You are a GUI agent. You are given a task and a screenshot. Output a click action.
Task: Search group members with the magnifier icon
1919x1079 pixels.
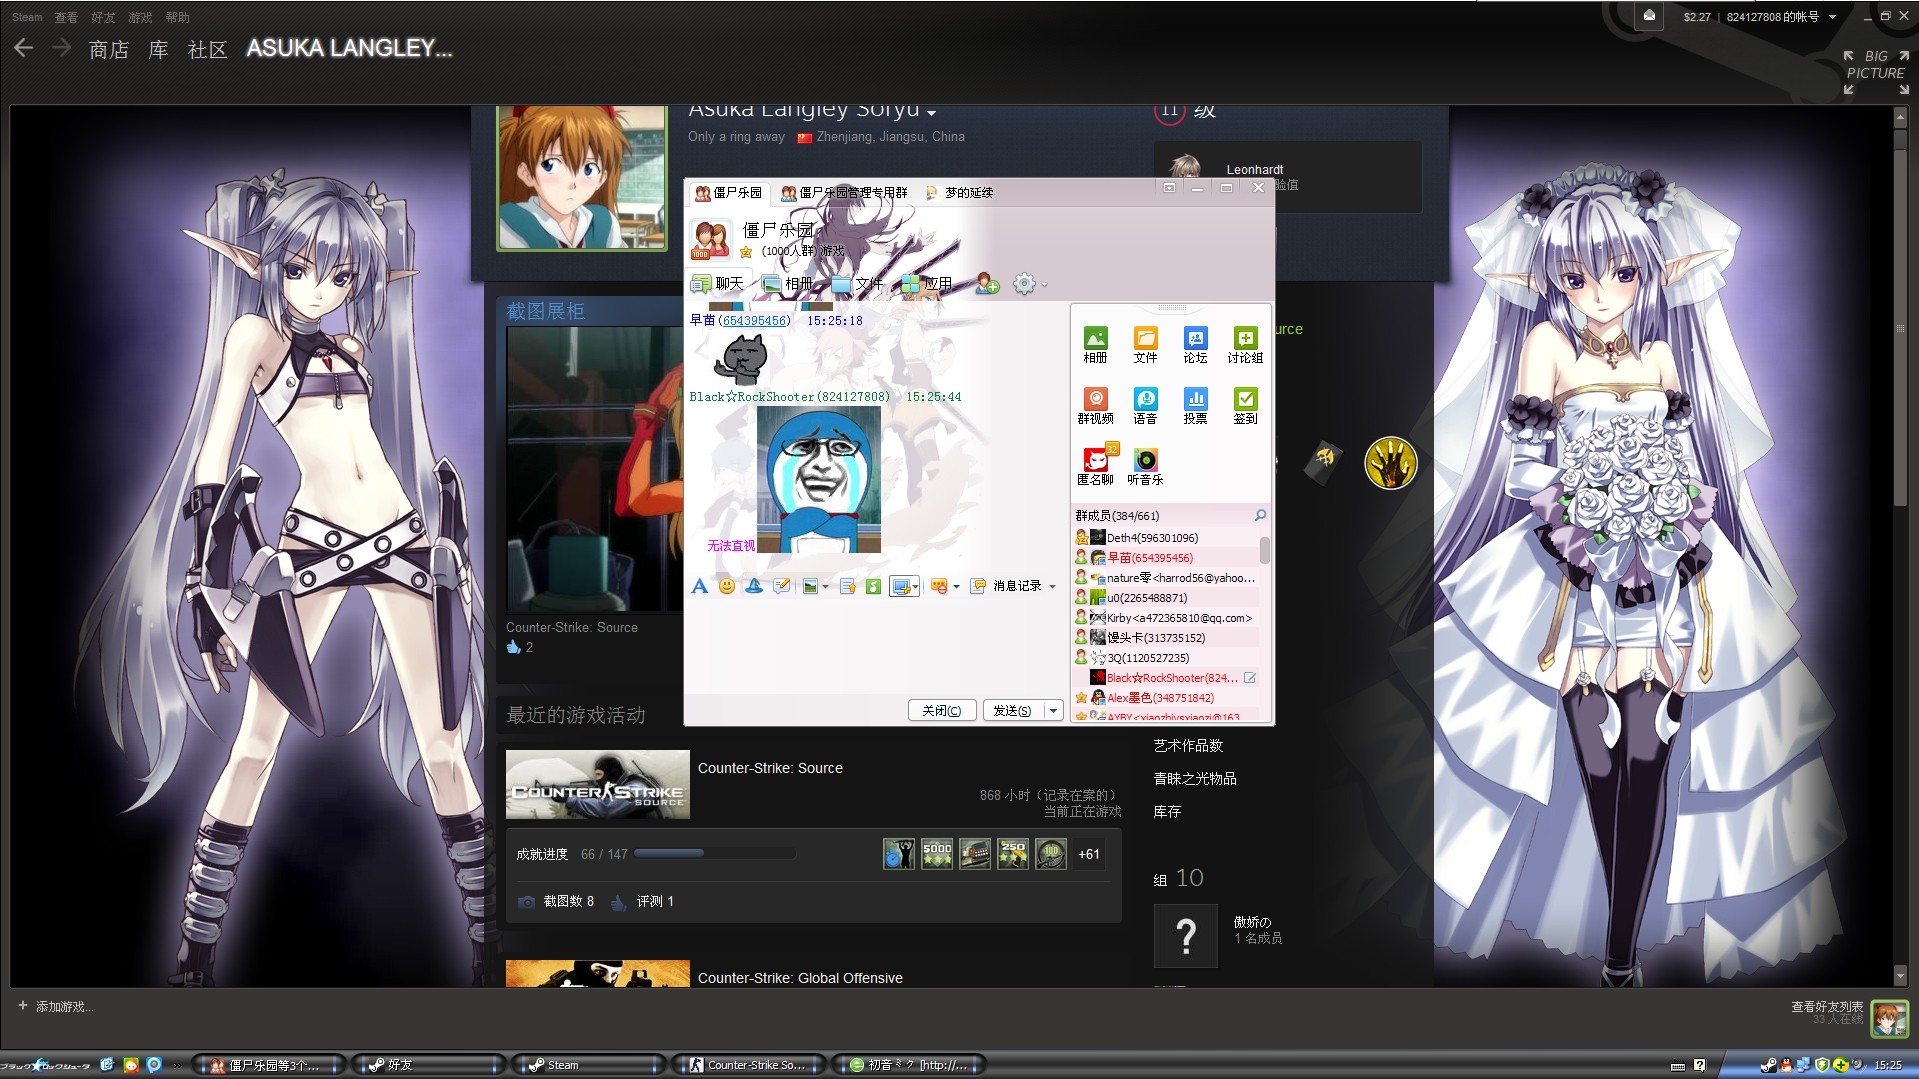(1260, 516)
